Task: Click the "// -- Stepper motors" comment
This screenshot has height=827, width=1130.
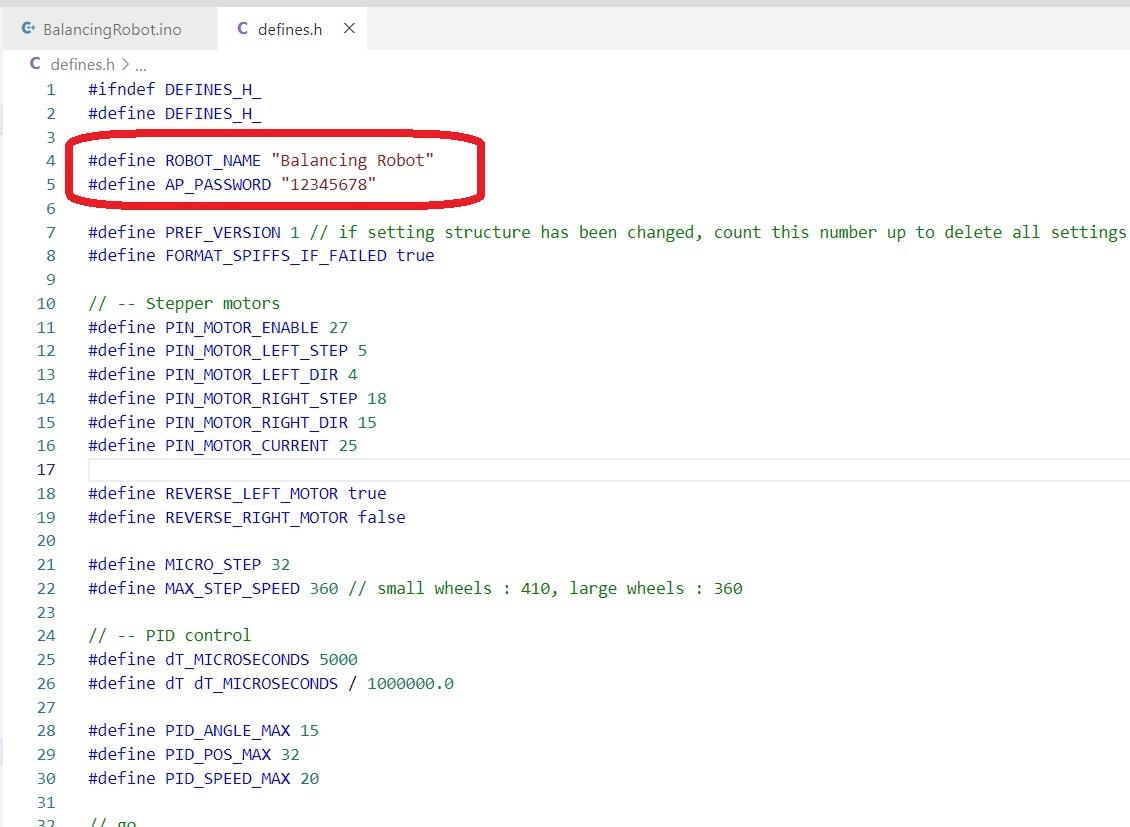Action: 184,303
